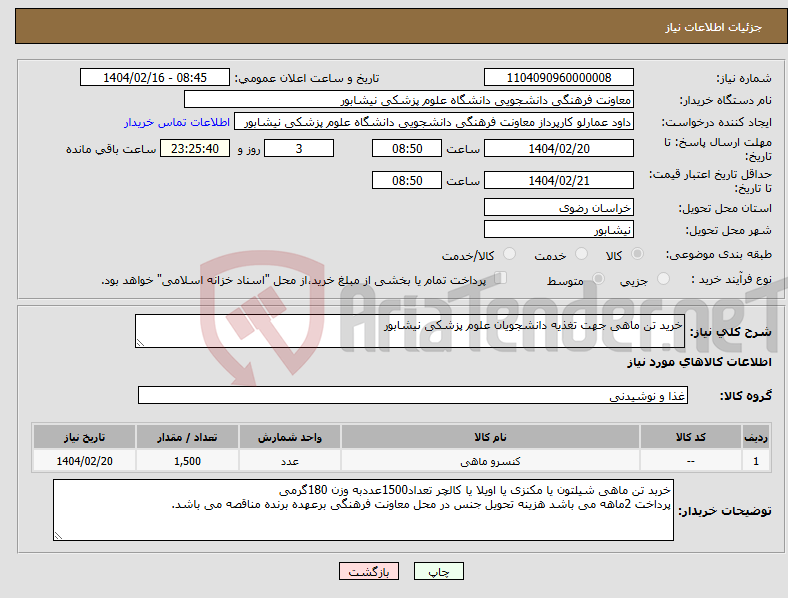Screen dimensions: 788x598
Task: Select the خدمت radio button
Action: 581,254
